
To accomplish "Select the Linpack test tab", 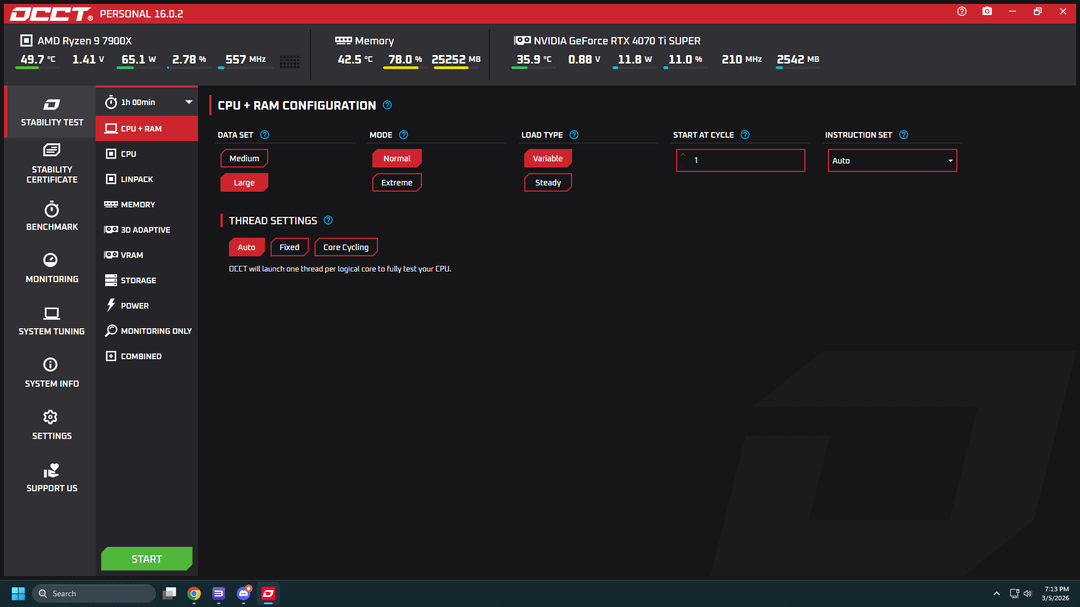I will 137,179.
